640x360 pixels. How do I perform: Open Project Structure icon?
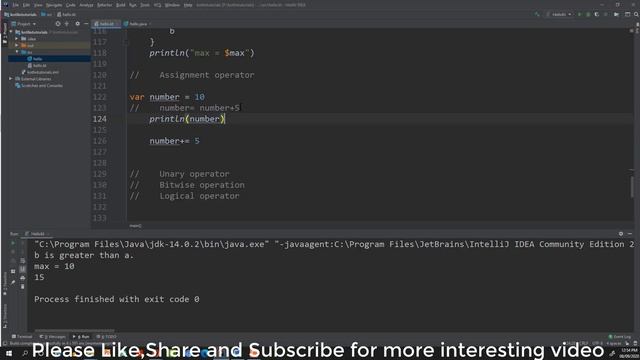click(x=616, y=14)
